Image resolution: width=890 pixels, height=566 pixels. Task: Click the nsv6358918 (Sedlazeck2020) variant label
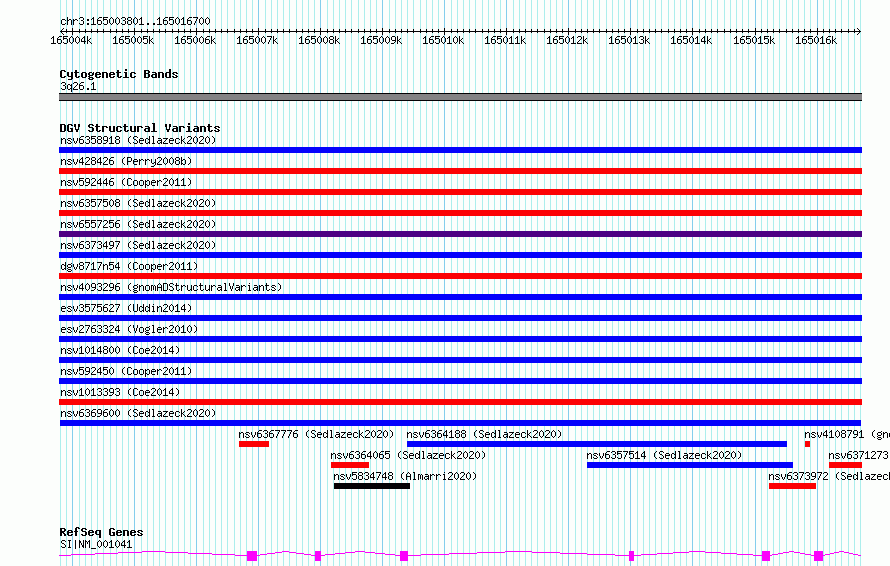[x=138, y=140]
